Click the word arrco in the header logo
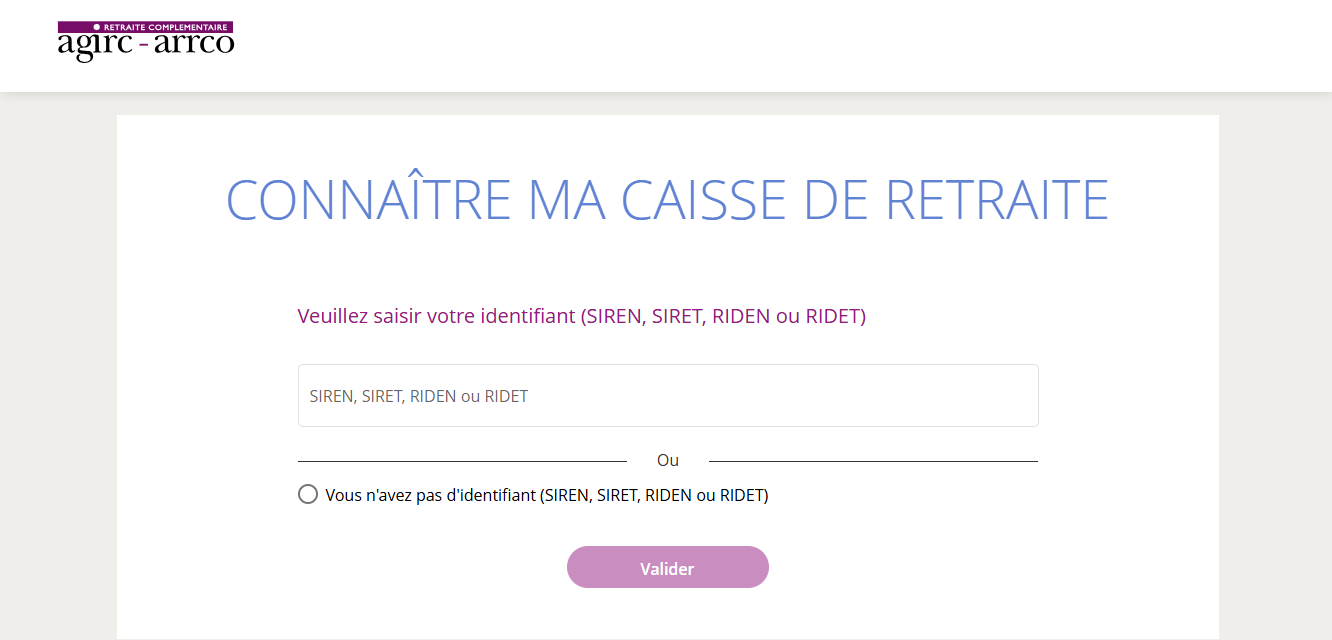This screenshot has width=1332, height=640. [194, 45]
